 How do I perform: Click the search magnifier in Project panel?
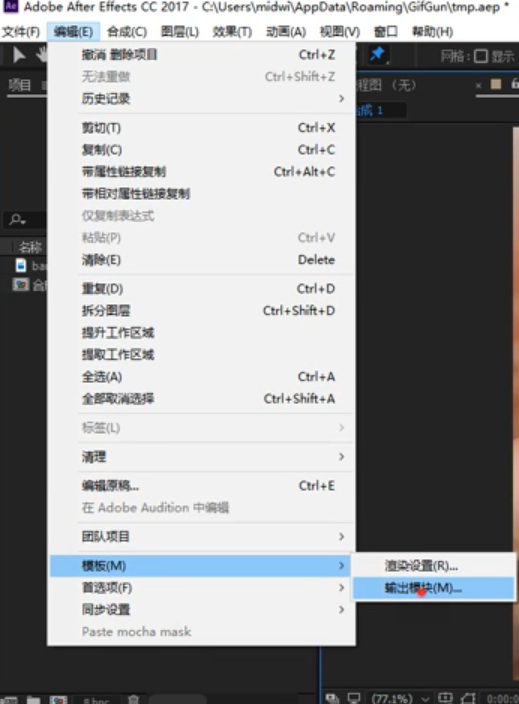[17, 220]
